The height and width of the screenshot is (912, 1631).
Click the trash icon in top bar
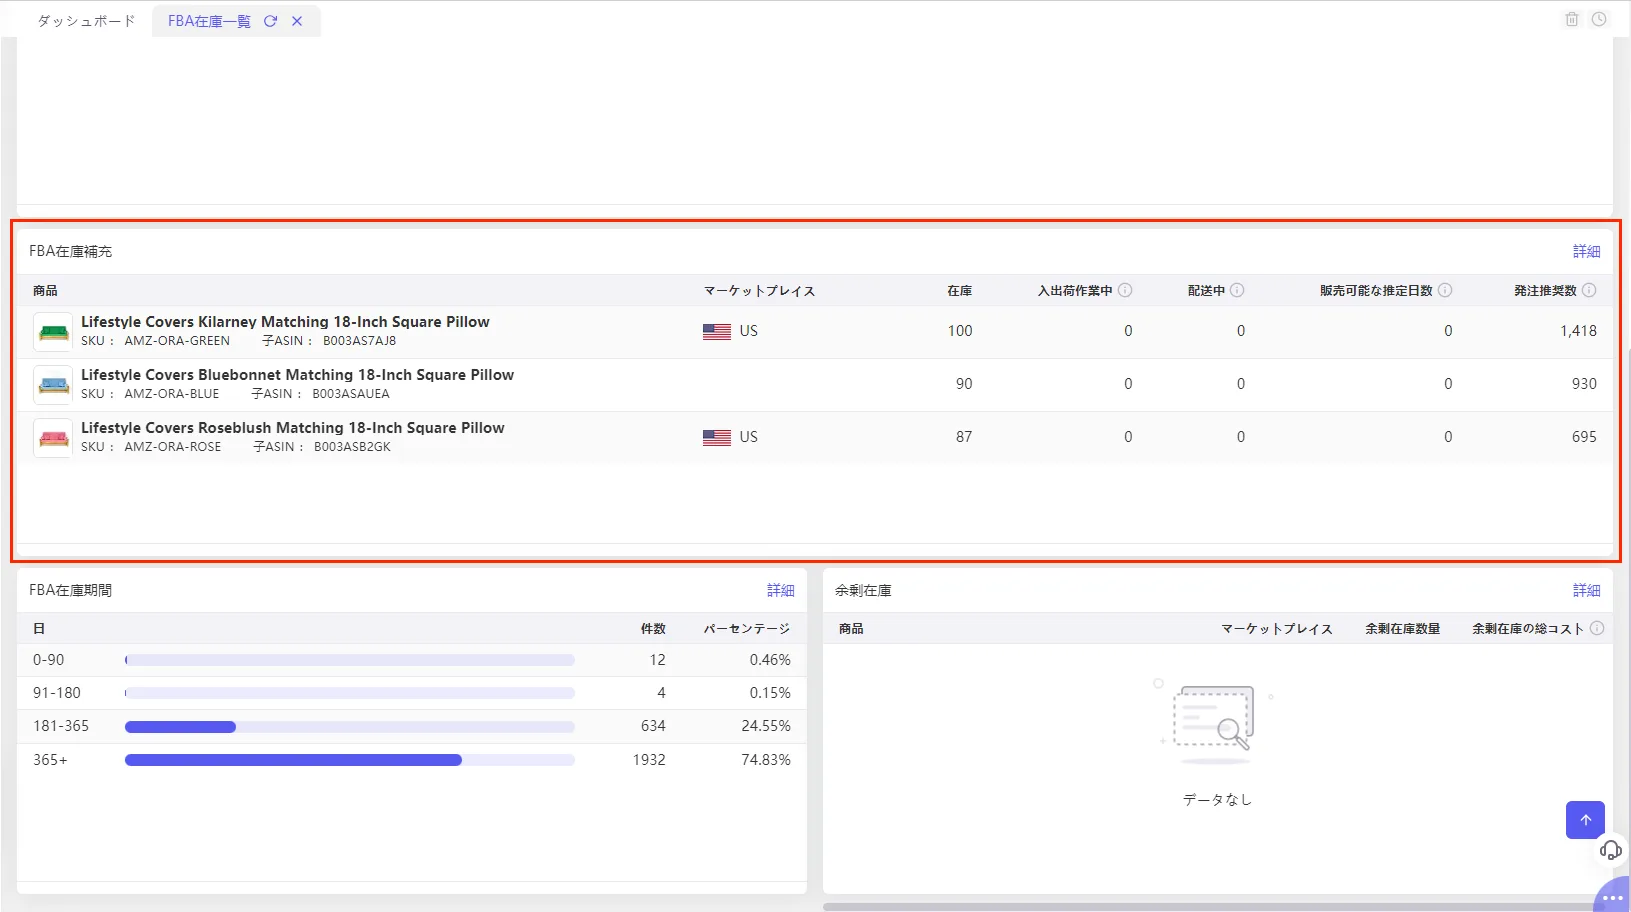pyautogui.click(x=1572, y=20)
